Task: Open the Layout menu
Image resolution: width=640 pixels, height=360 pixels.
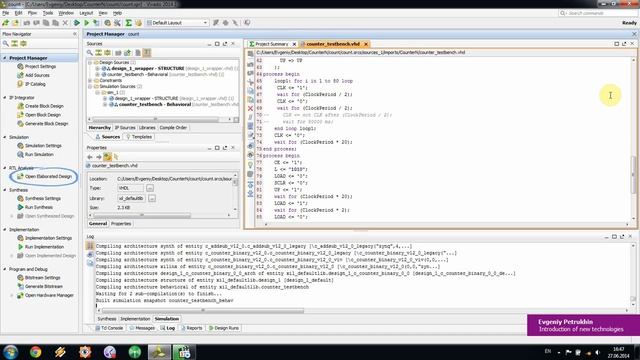Action: [86, 13]
